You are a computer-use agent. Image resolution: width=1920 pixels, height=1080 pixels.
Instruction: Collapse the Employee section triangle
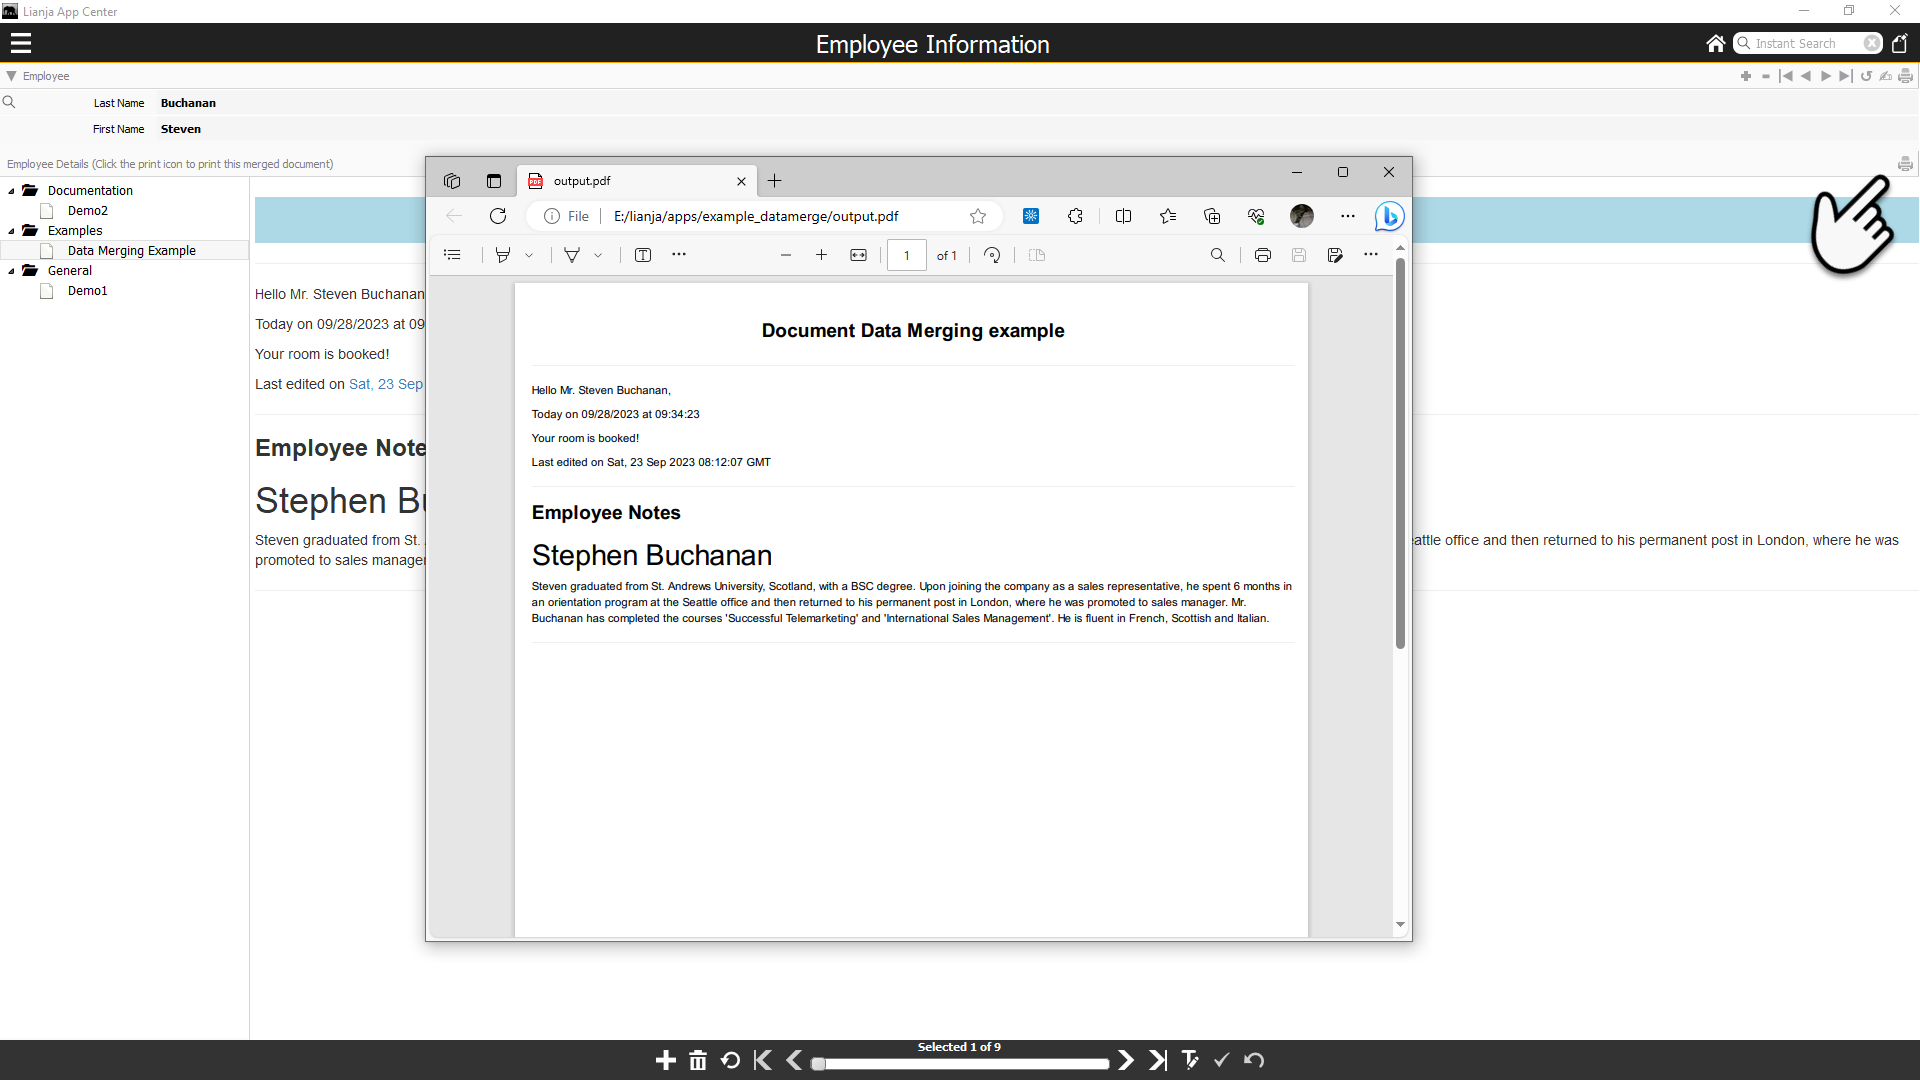pyautogui.click(x=11, y=76)
